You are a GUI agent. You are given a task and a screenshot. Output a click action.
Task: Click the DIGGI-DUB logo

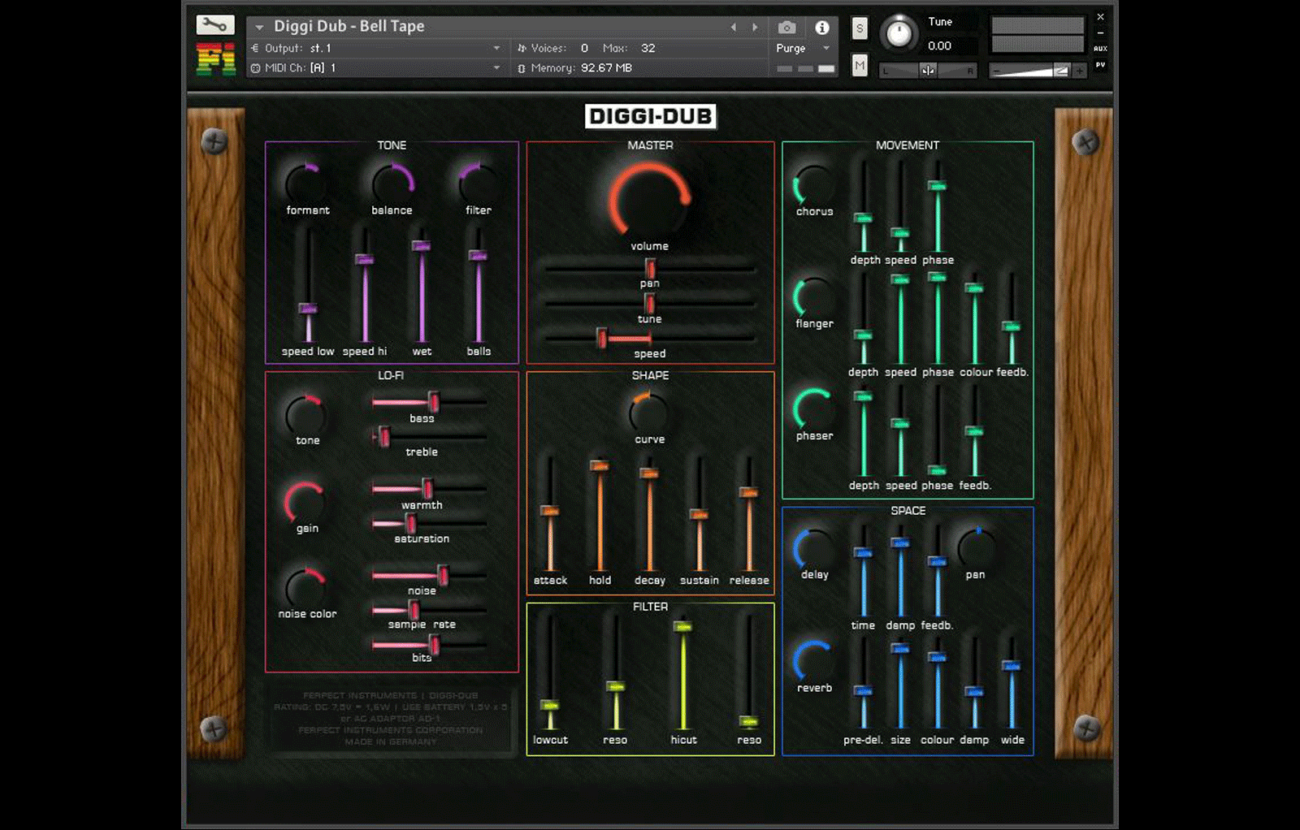[x=650, y=117]
